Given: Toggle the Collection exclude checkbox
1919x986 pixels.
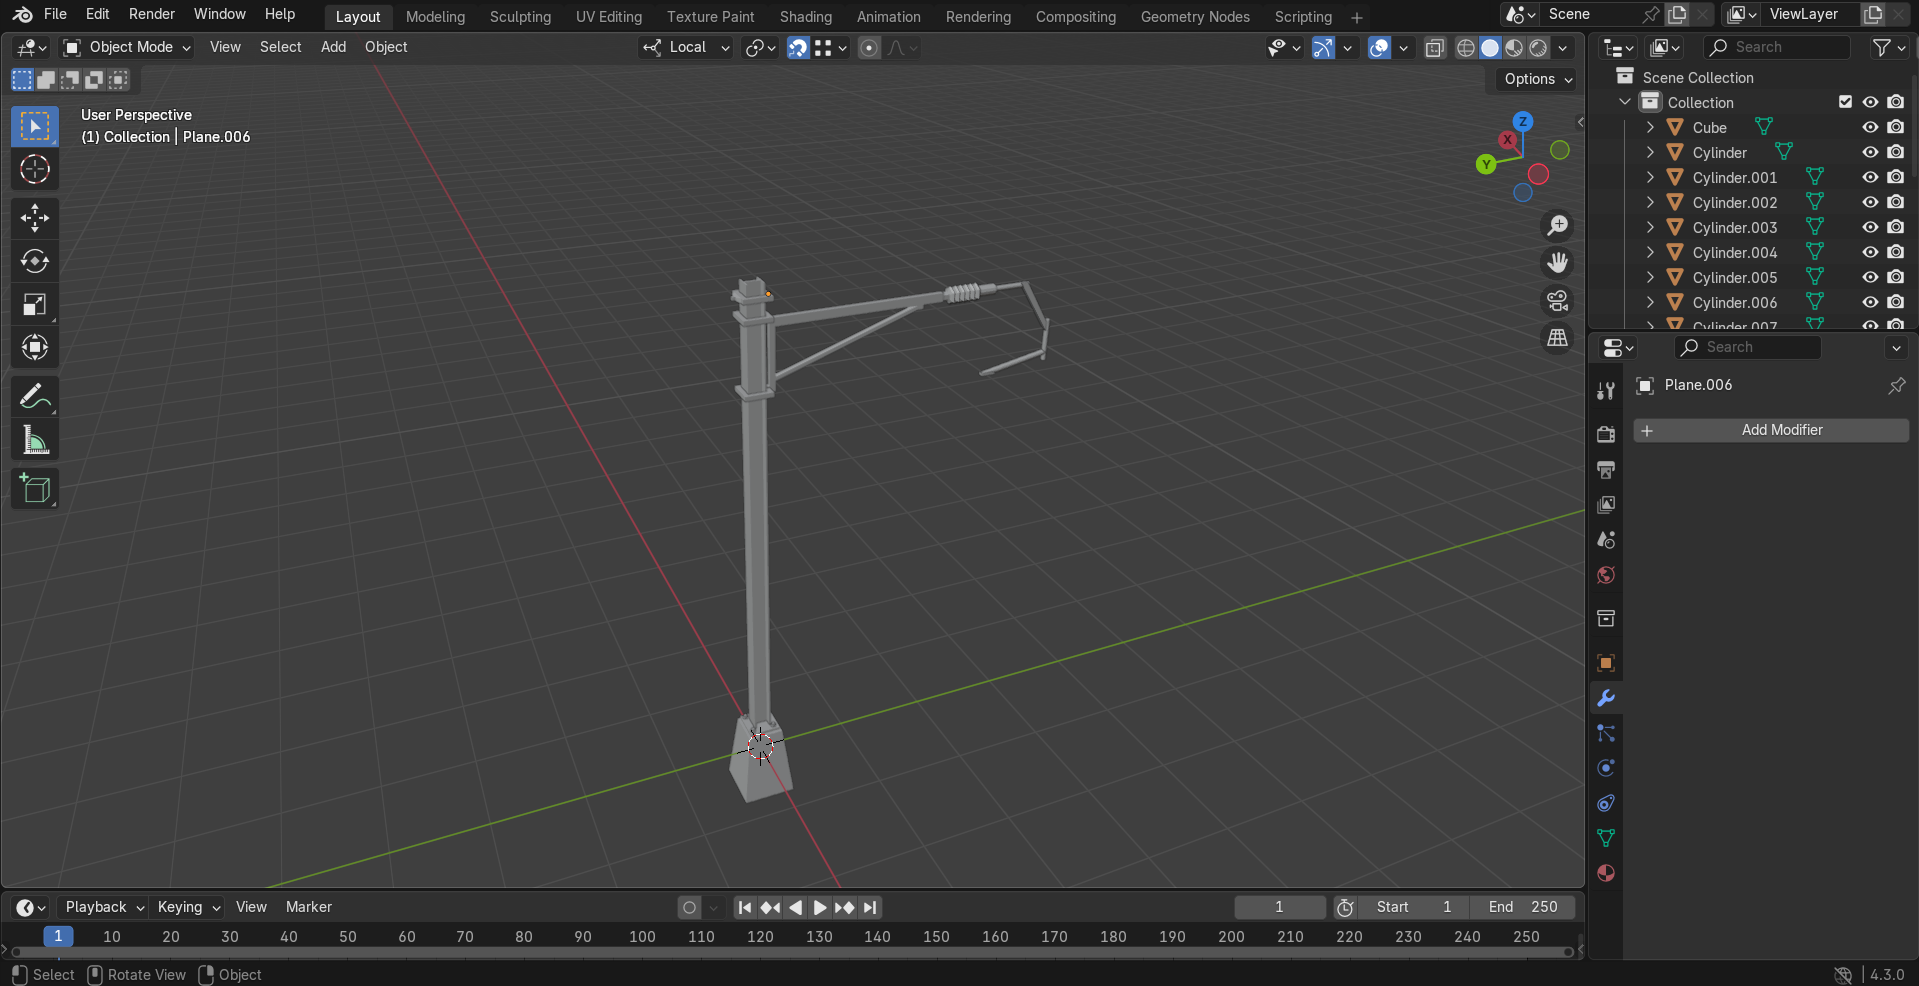Looking at the screenshot, I should pos(1845,102).
